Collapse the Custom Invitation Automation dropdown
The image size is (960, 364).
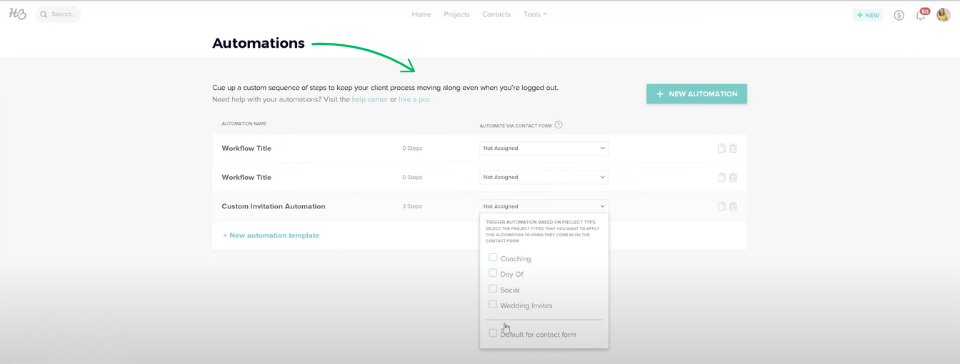pyautogui.click(x=544, y=206)
